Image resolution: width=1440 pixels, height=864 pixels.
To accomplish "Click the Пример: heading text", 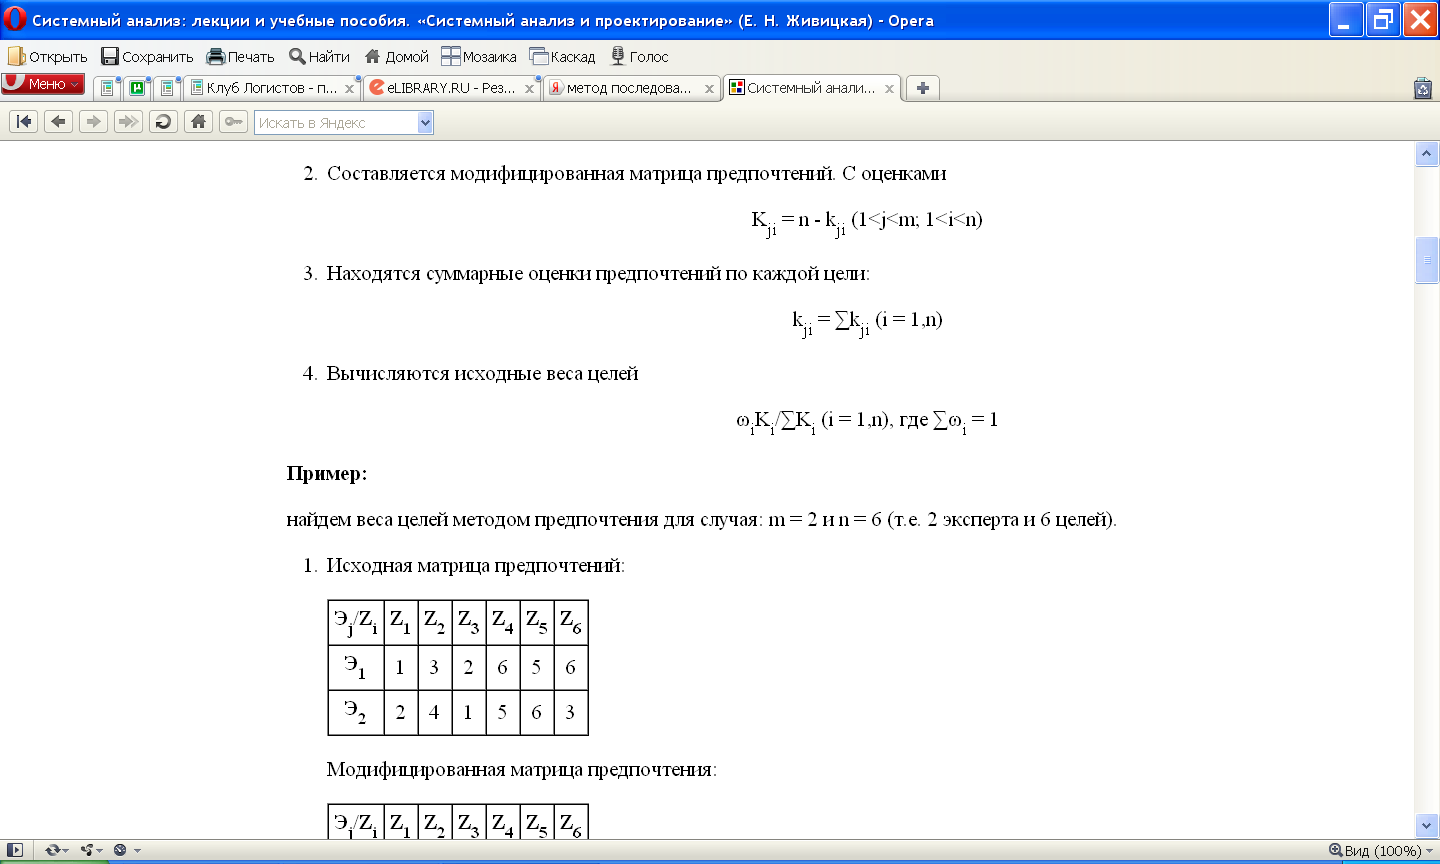I will 327,473.
